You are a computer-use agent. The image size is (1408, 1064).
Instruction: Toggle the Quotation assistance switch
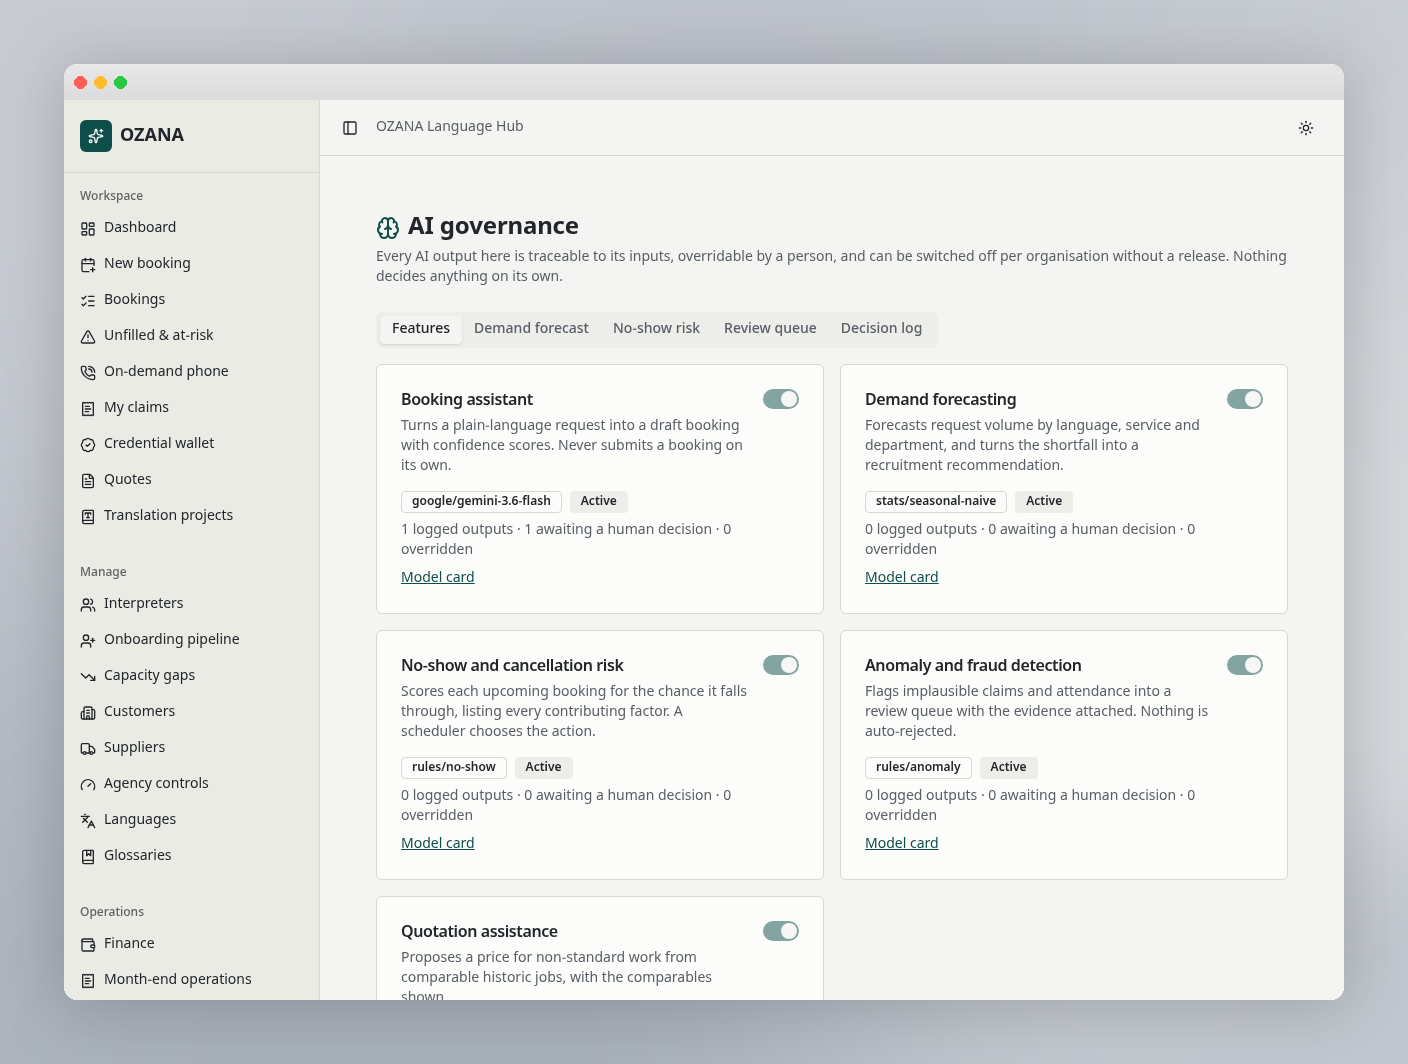(x=781, y=931)
